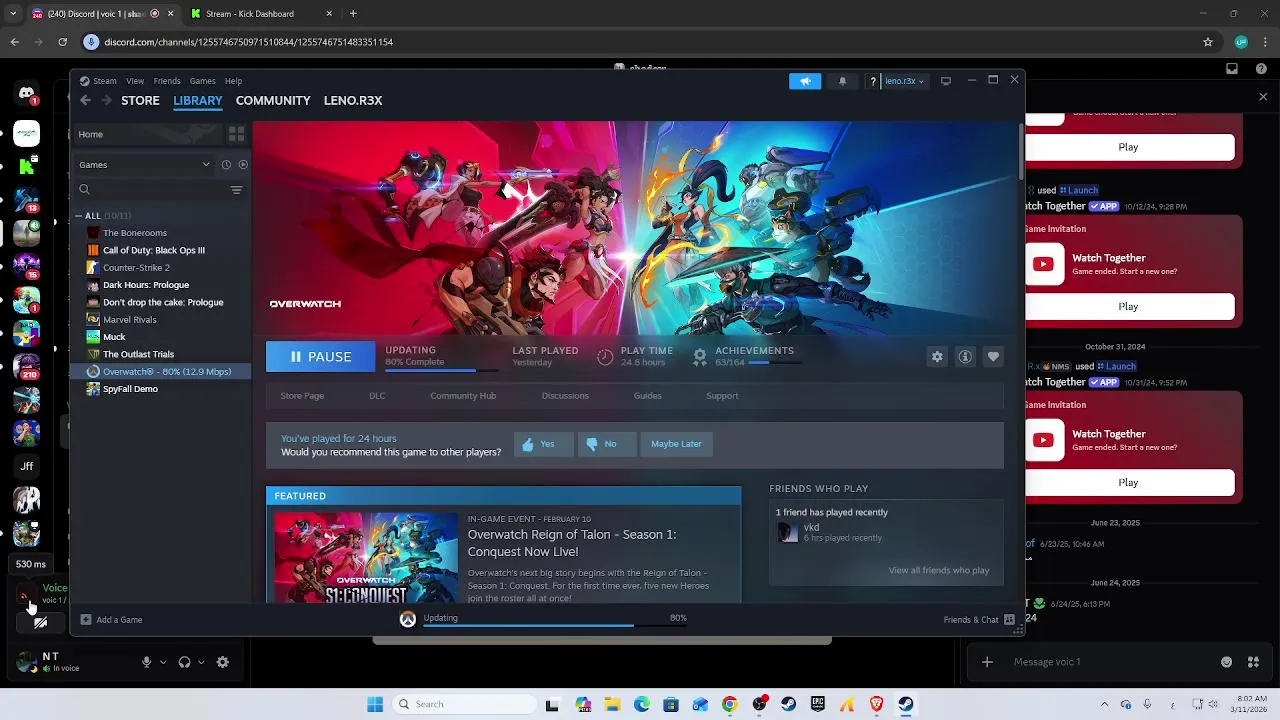Open microphone input options arrow
The height and width of the screenshot is (720, 1280).
(163, 662)
